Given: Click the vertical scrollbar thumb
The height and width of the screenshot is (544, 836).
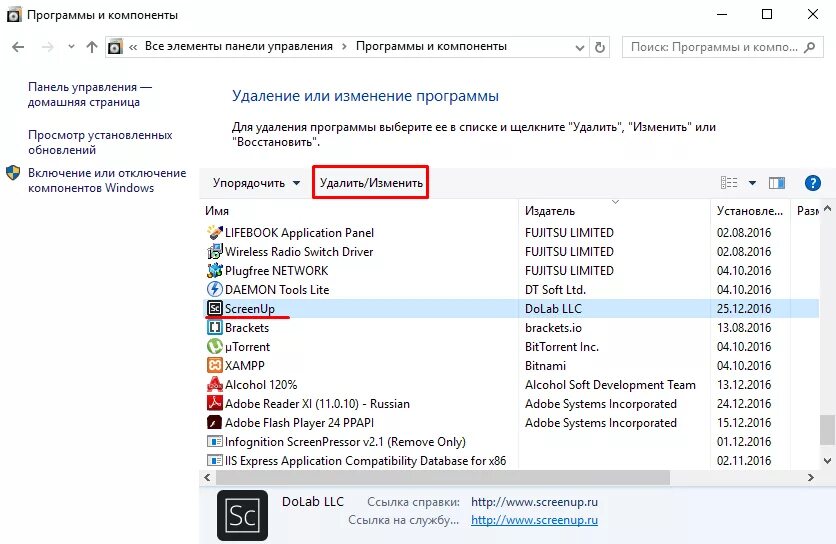Looking at the screenshot, I should pyautogui.click(x=827, y=429).
